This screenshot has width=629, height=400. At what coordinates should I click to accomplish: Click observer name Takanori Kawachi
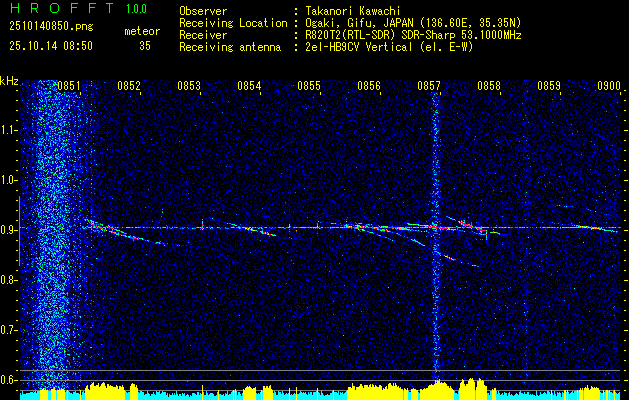(x=352, y=11)
